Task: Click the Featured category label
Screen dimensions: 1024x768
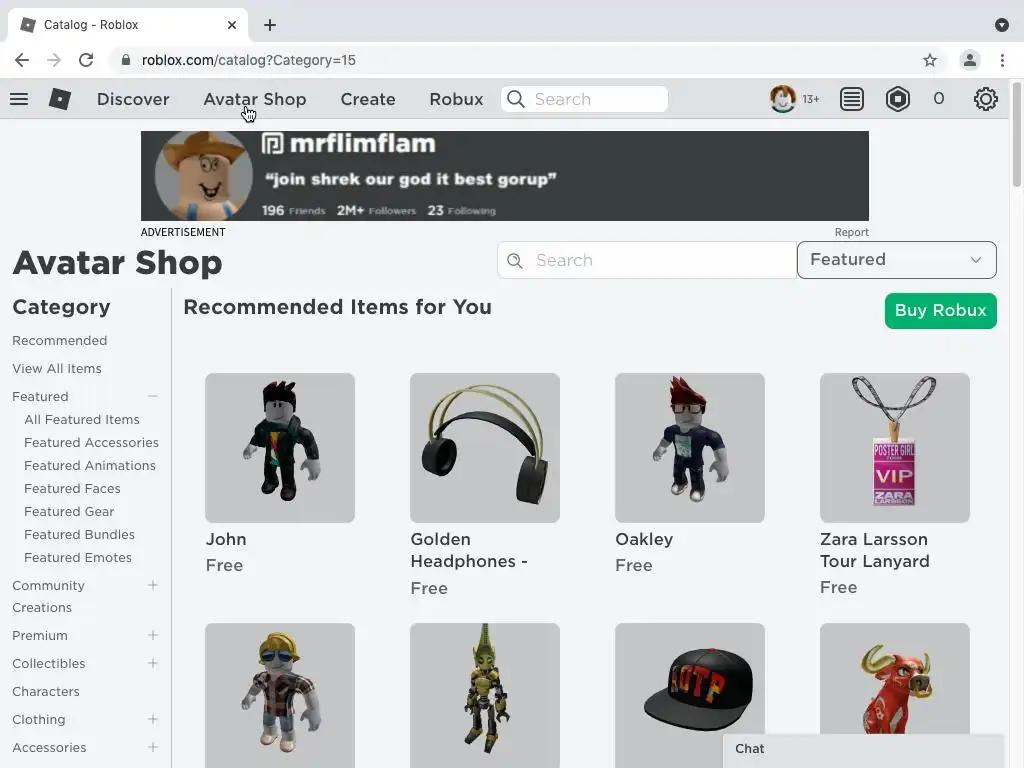Action: [x=40, y=396]
